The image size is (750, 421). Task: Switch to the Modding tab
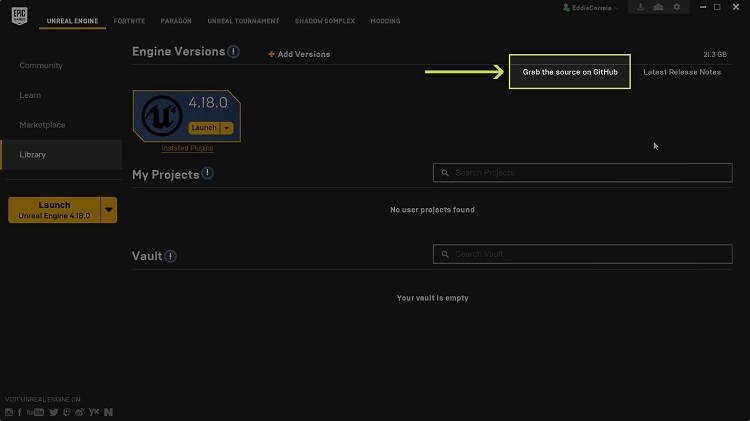pyautogui.click(x=386, y=21)
